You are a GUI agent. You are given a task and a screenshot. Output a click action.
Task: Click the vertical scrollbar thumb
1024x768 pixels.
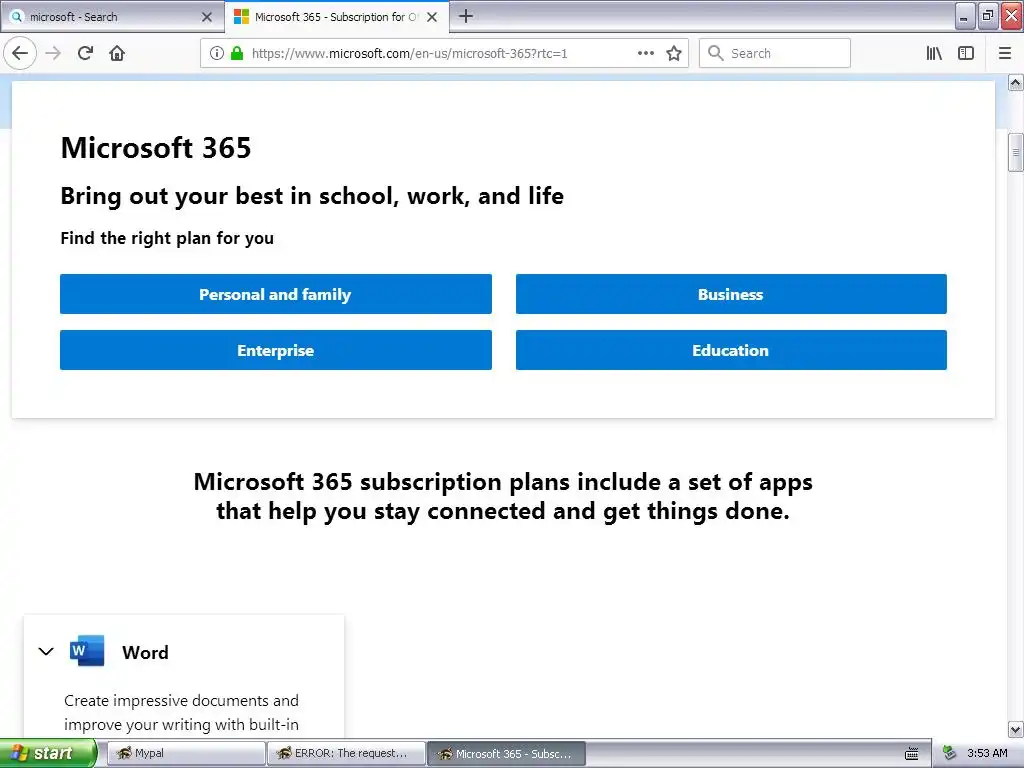coord(1016,152)
